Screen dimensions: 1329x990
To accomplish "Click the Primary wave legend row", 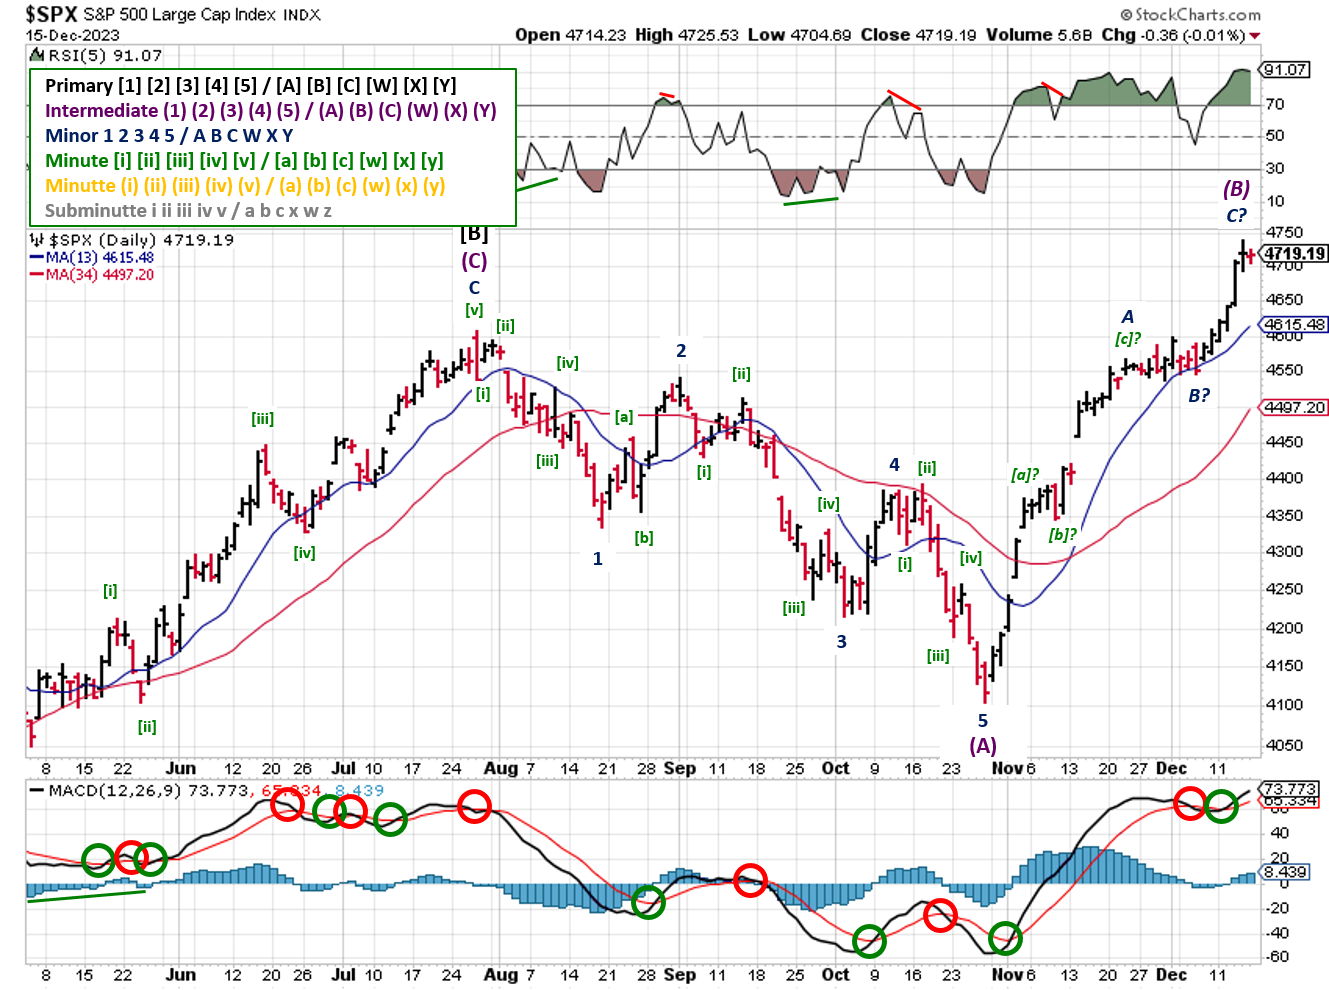I will pos(250,86).
